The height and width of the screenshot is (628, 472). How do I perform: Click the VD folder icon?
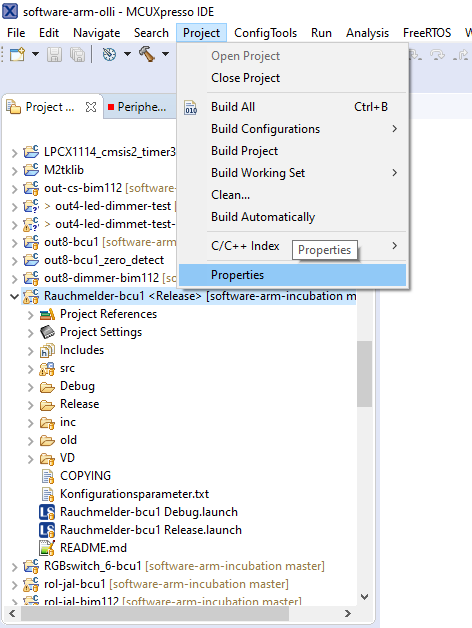(x=47, y=458)
